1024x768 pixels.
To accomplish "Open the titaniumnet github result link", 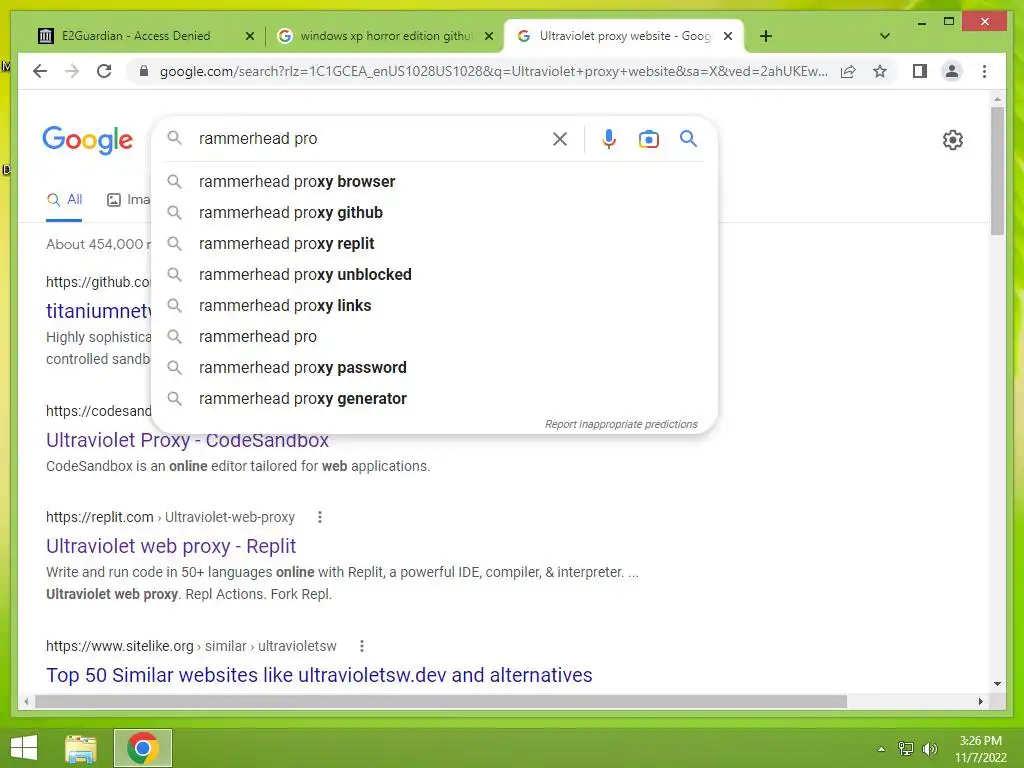I will pos(99,311).
